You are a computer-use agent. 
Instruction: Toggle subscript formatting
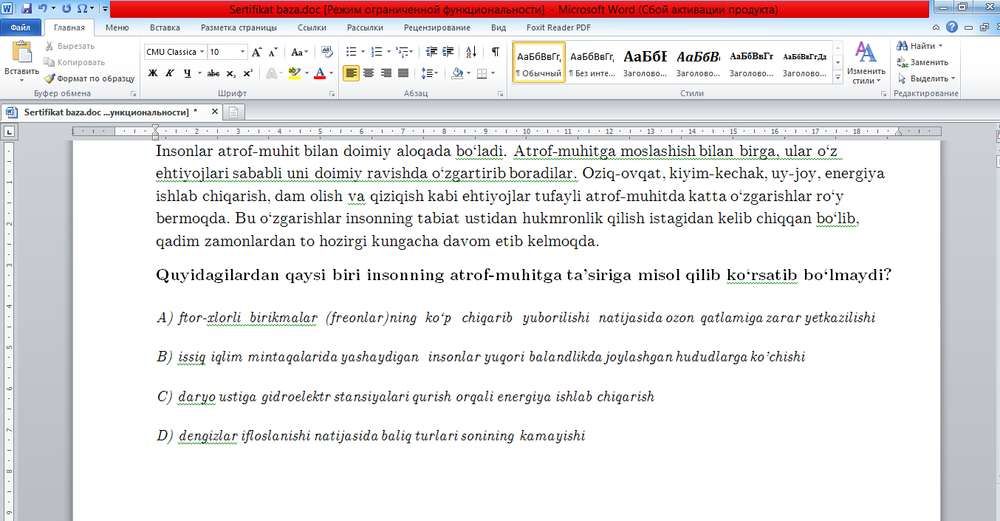(231, 73)
